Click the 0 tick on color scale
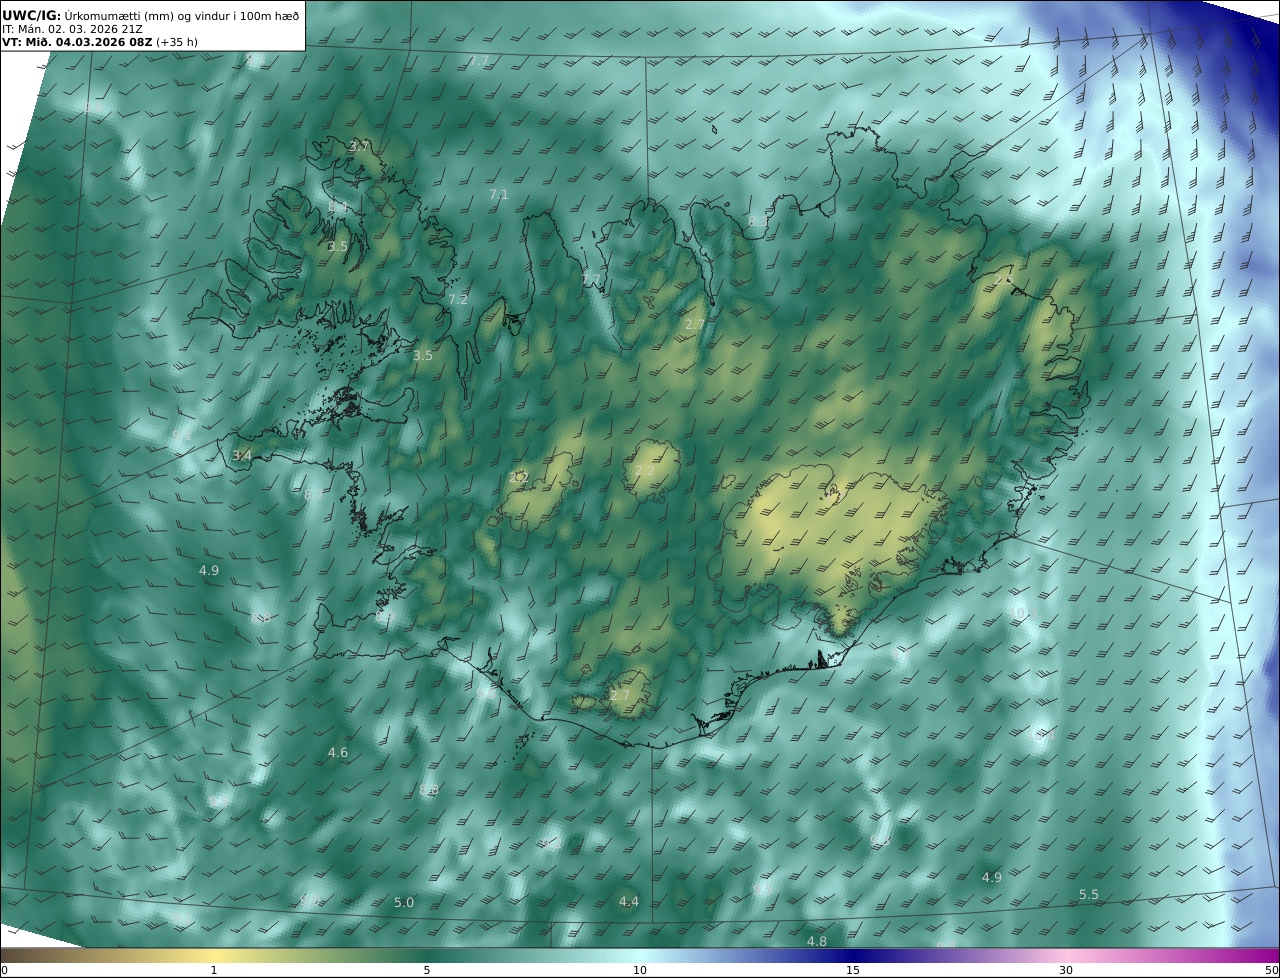 point(4,970)
